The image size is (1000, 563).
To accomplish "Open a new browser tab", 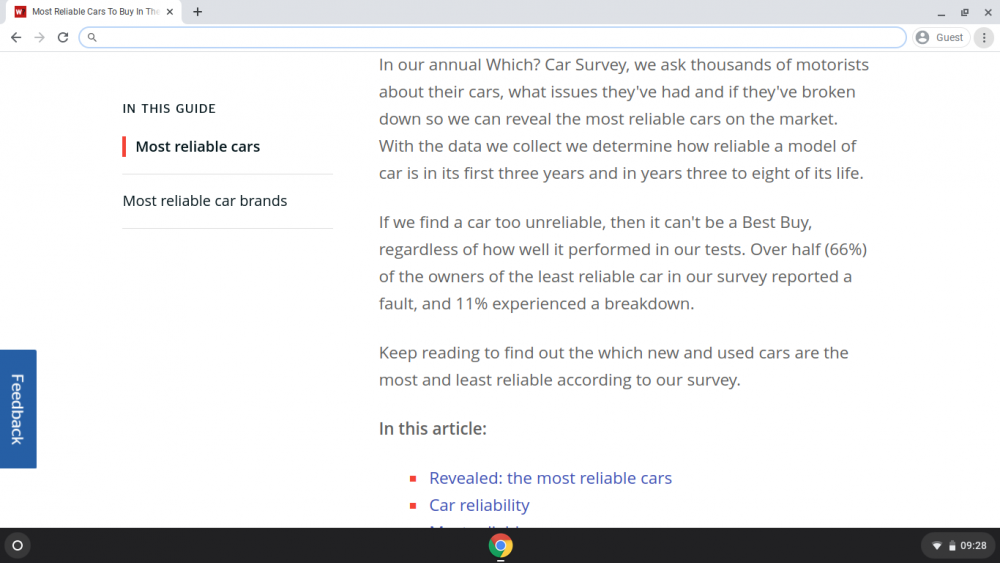I will point(198,11).
